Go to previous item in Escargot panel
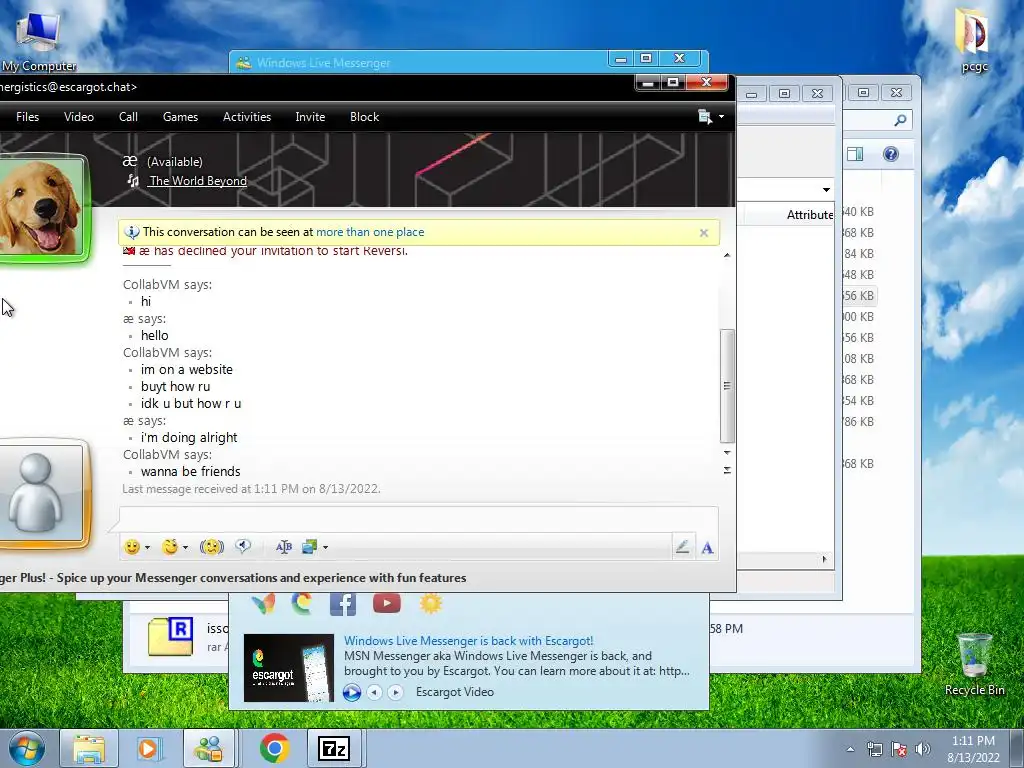Screen dimensions: 1024x768 click(x=374, y=692)
